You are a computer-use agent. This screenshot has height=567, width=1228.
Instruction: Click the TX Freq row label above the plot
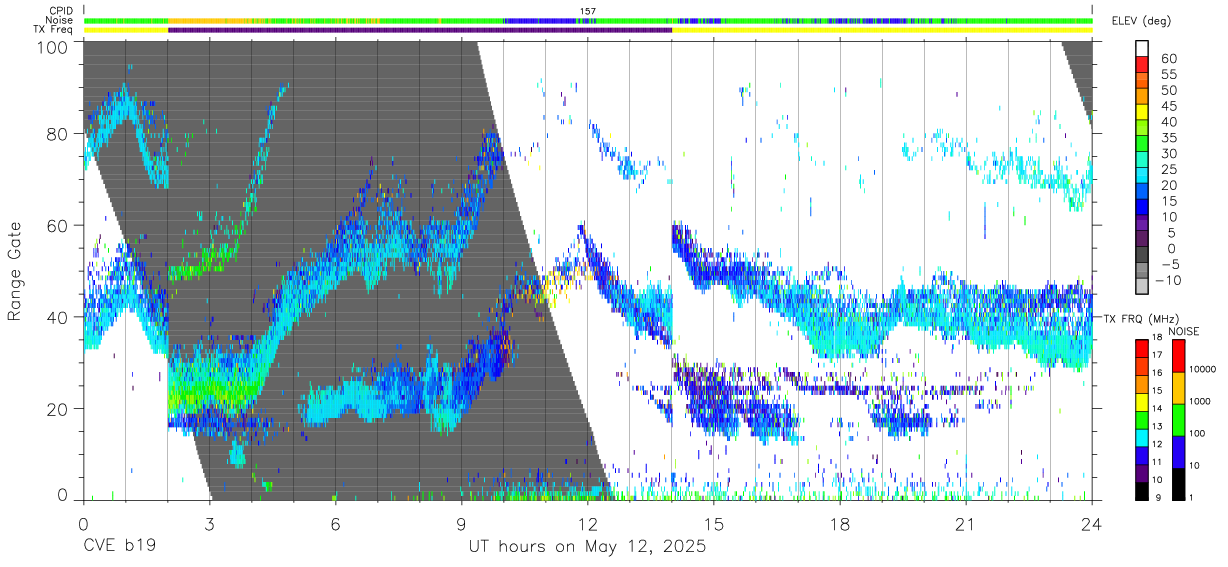[53, 29]
